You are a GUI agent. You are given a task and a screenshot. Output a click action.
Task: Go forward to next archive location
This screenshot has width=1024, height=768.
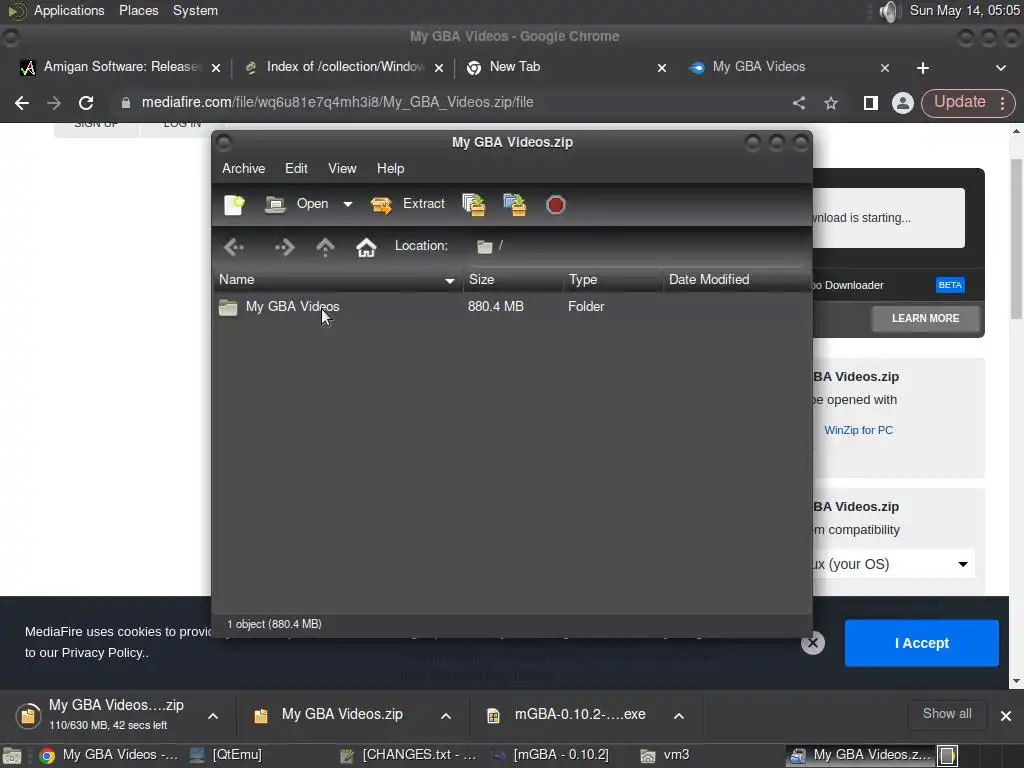(285, 247)
